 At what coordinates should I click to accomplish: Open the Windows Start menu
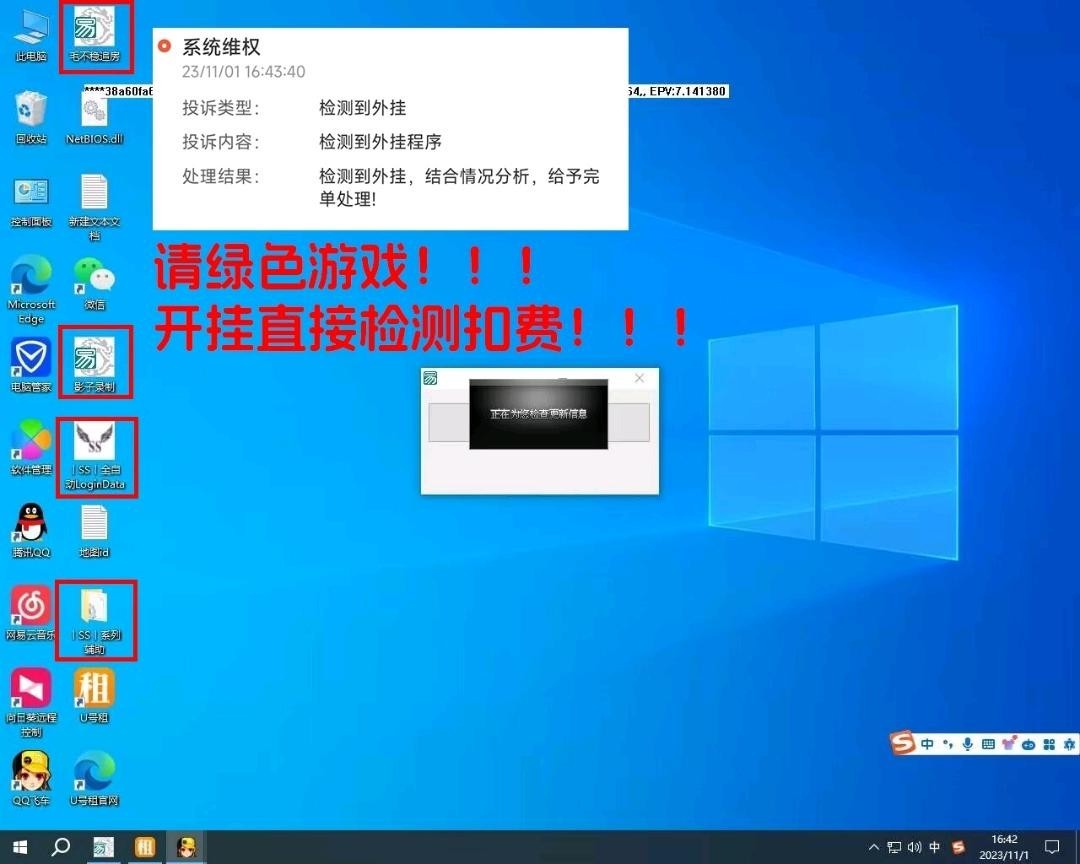[19, 847]
